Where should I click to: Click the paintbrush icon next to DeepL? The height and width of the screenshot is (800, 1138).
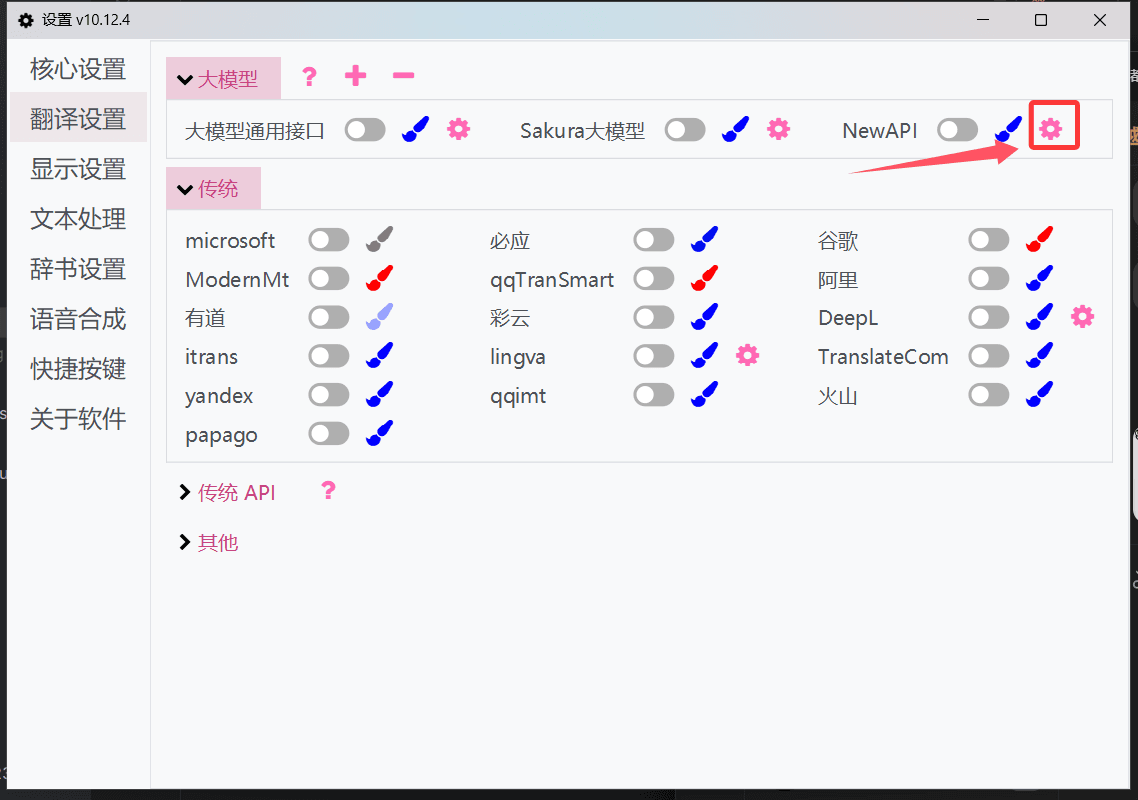(x=1040, y=316)
